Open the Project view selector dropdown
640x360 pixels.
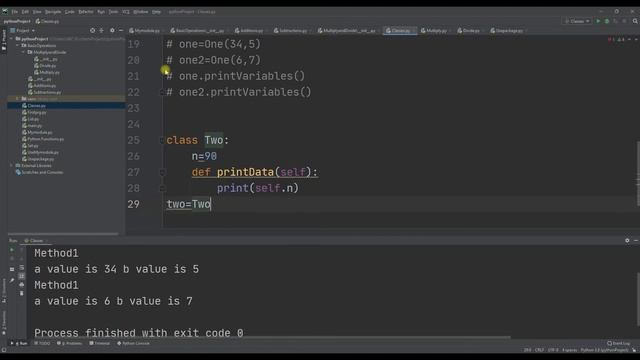[23, 31]
